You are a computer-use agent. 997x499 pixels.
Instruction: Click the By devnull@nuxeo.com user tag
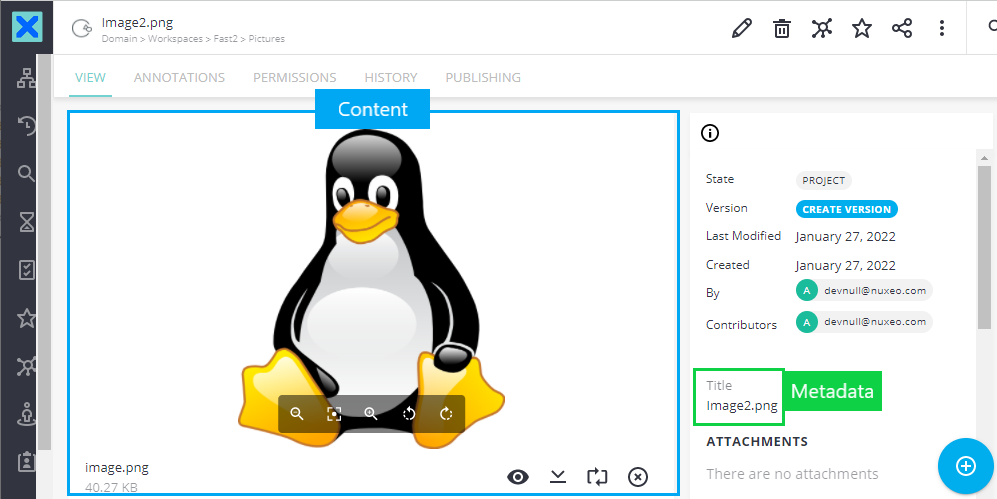[x=864, y=291]
